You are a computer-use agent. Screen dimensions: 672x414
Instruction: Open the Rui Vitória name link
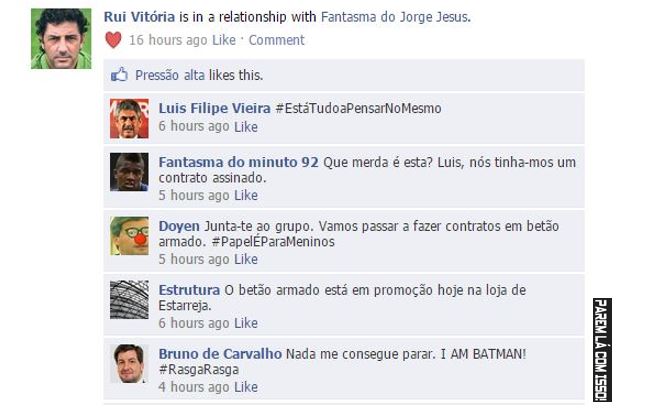(139, 17)
